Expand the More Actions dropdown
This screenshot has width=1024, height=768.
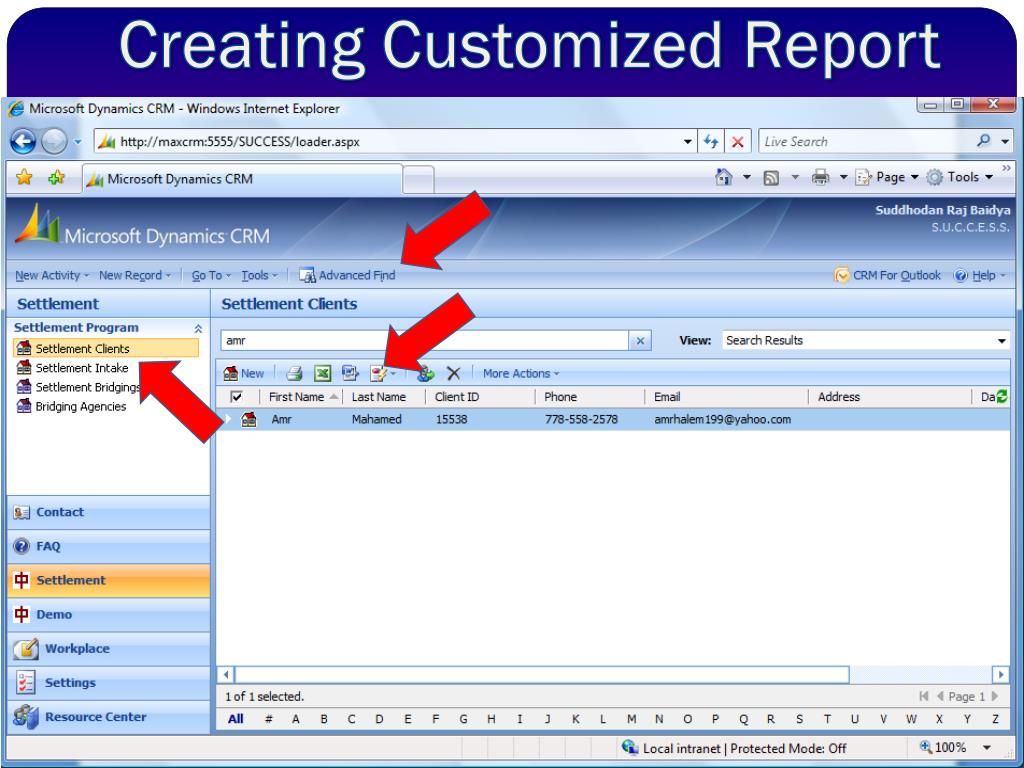click(x=521, y=374)
